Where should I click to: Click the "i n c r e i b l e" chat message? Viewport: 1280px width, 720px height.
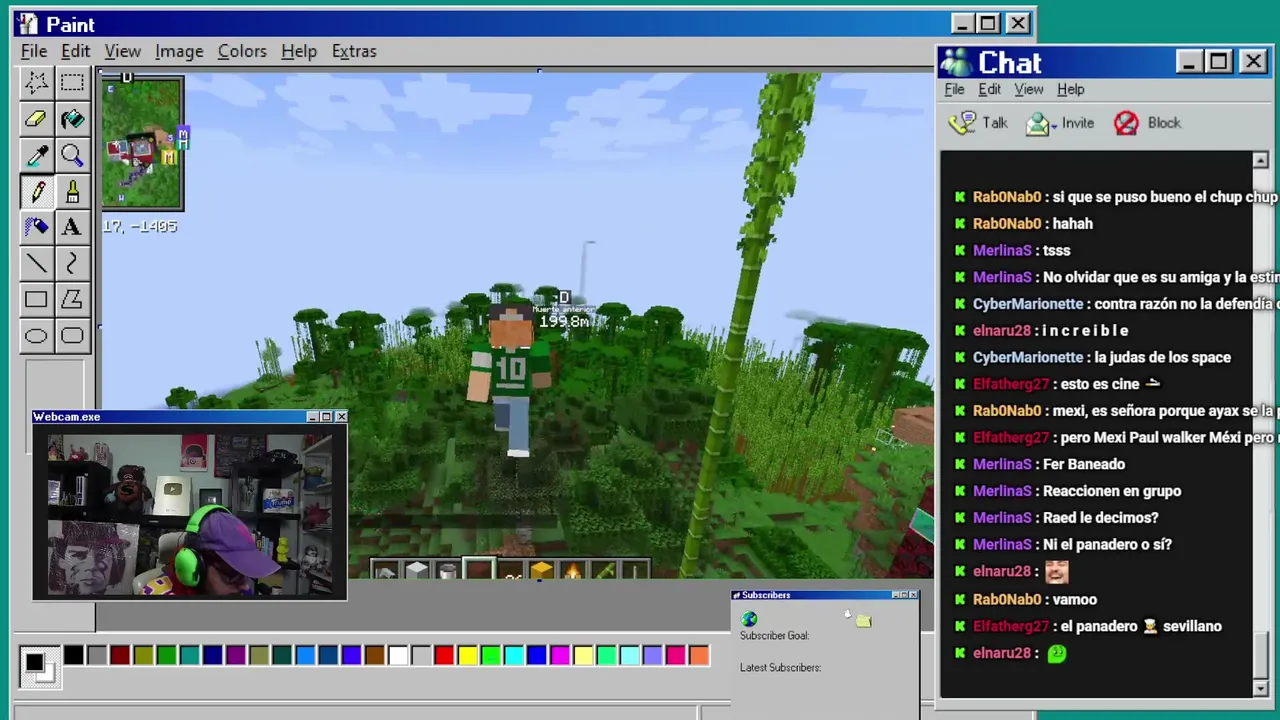(x=1085, y=330)
